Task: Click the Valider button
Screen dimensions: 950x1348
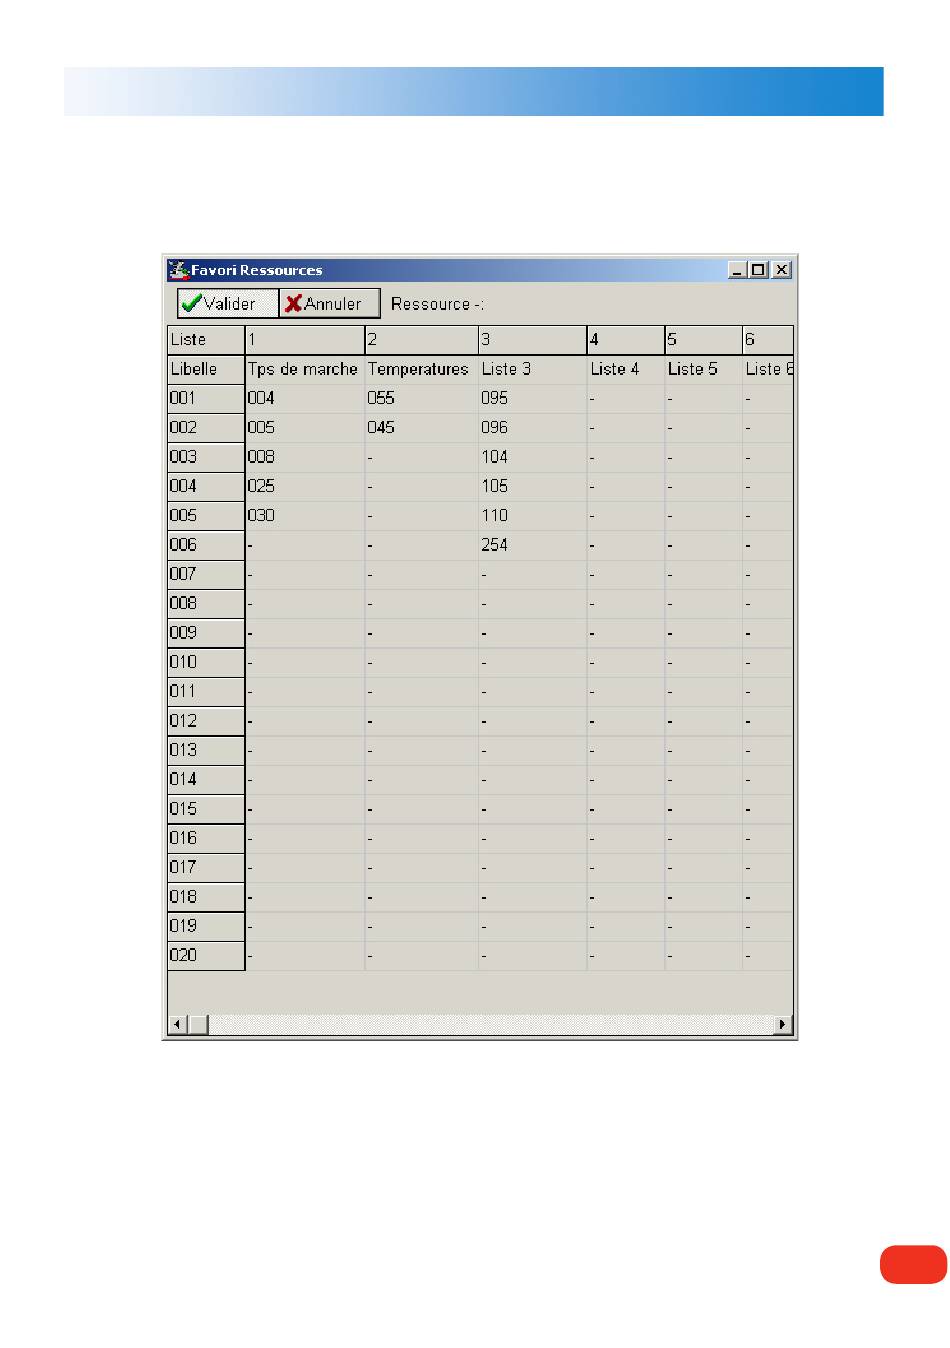Action: (x=228, y=303)
